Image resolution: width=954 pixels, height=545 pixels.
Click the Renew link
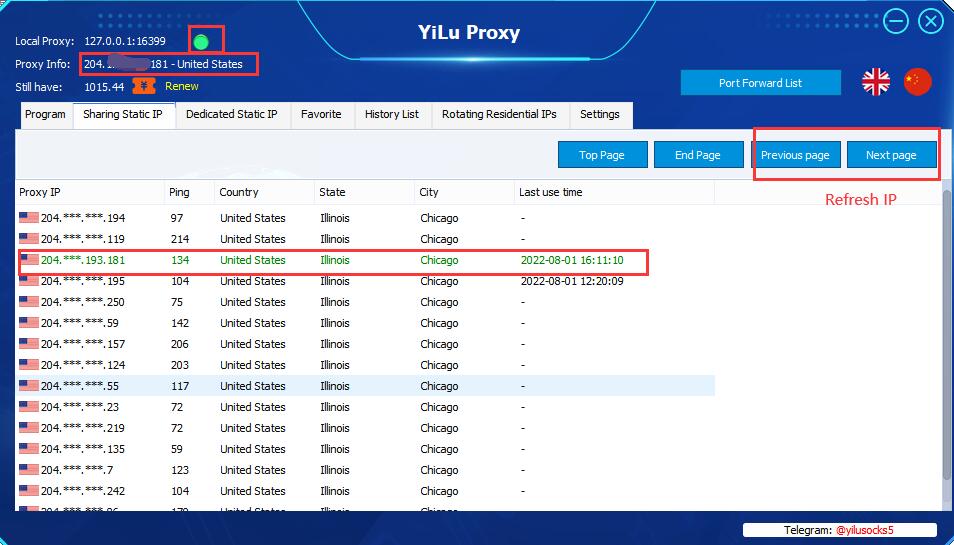pyautogui.click(x=182, y=86)
